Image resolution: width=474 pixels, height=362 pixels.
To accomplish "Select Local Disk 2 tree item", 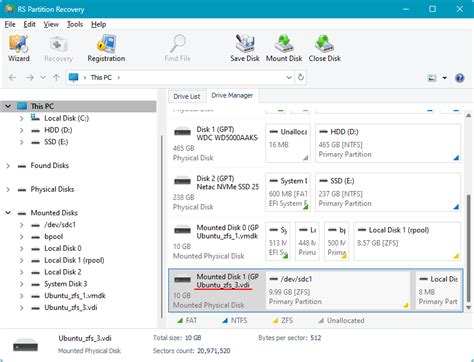I will pos(63,272).
